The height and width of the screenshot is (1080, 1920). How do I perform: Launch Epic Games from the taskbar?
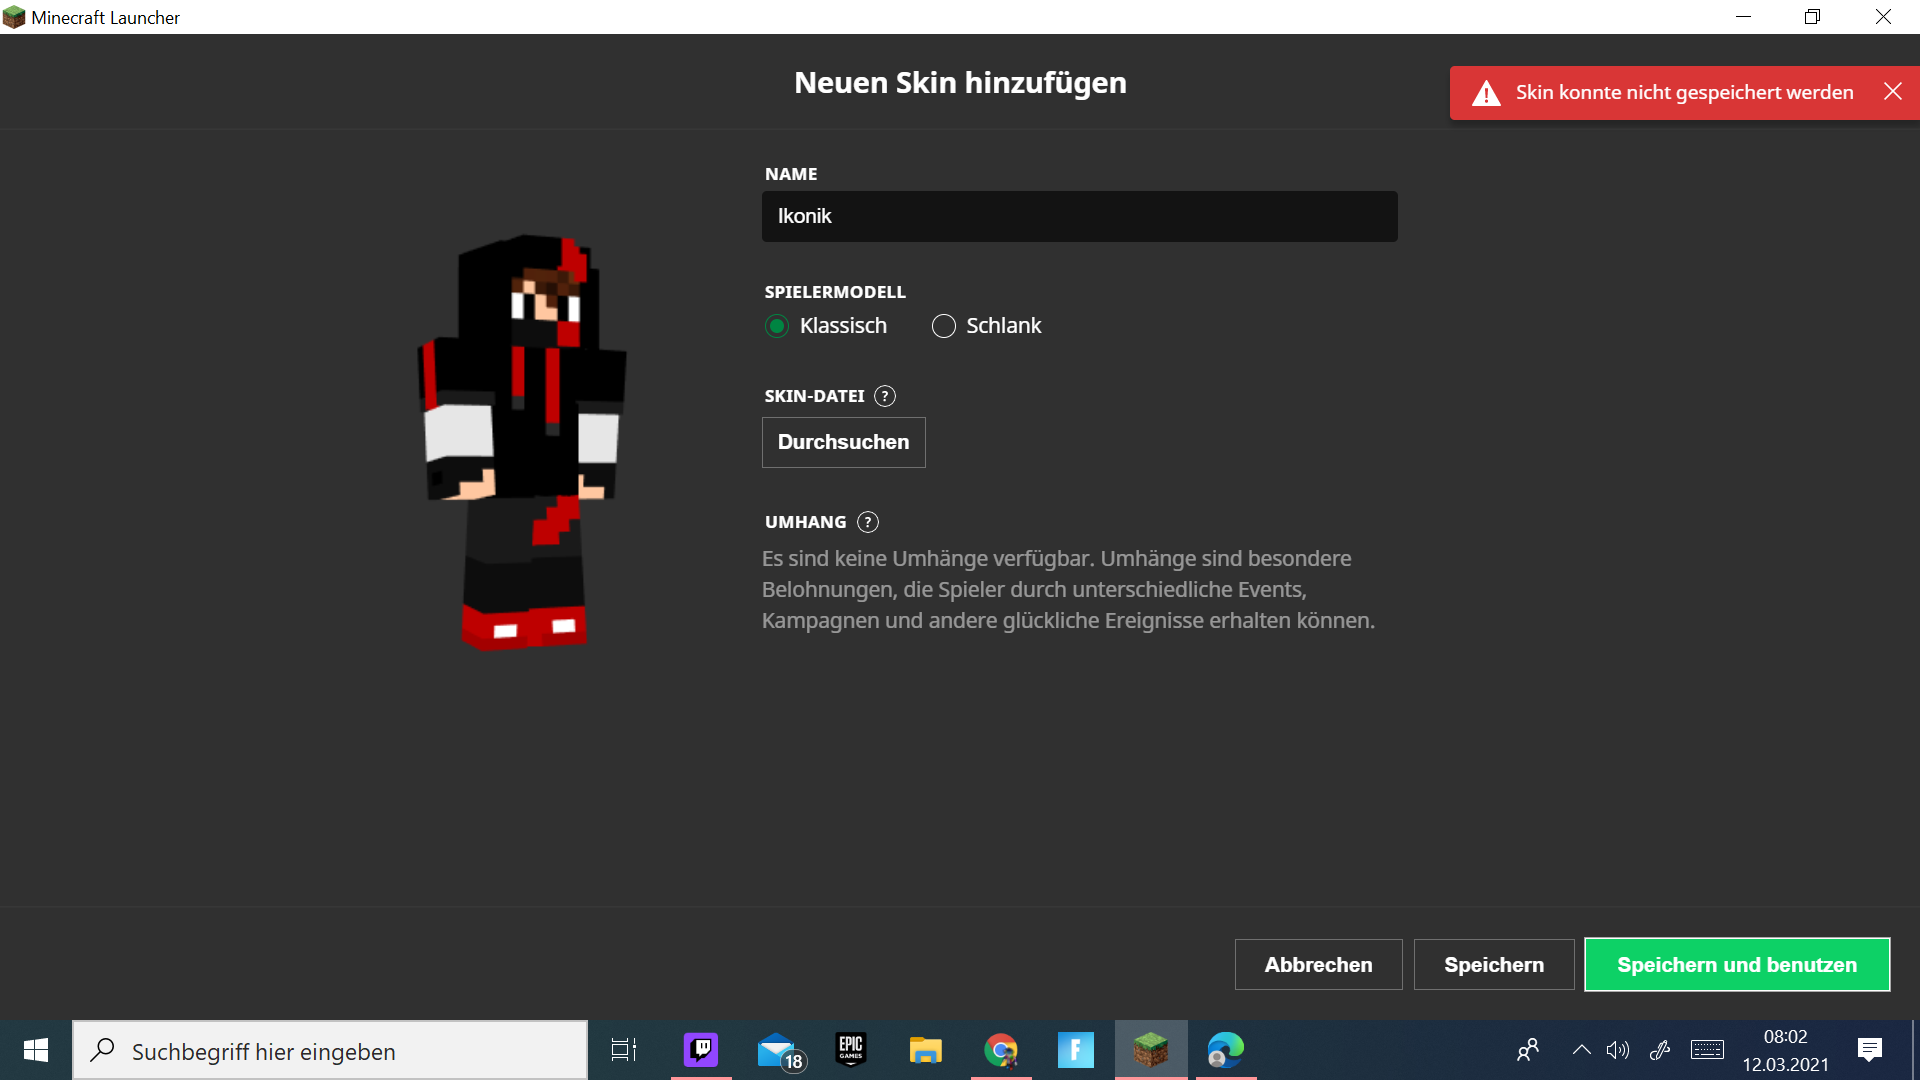pos(851,1050)
